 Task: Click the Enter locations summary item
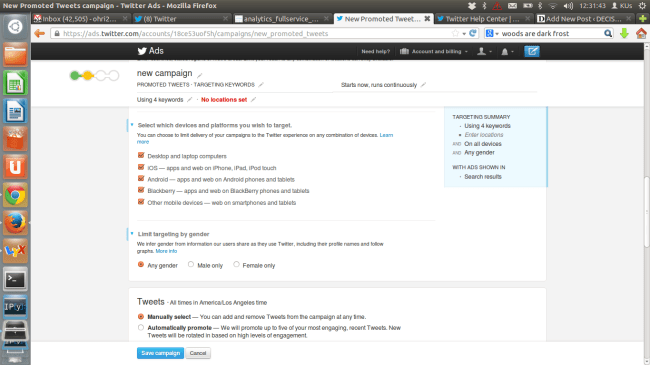pyautogui.click(x=484, y=135)
